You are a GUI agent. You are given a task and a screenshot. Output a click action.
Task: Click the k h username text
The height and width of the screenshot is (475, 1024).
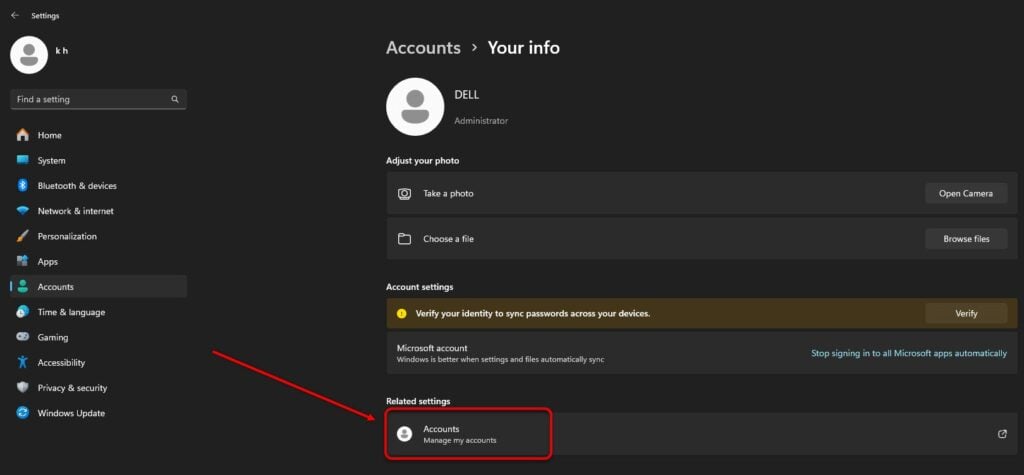pyautogui.click(x=61, y=50)
